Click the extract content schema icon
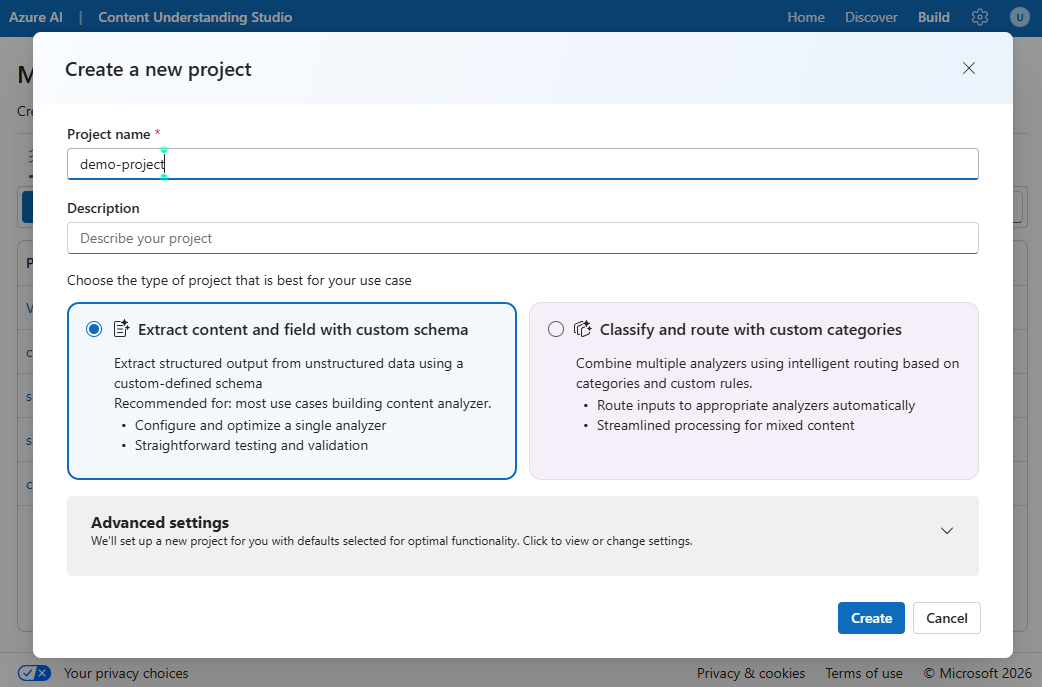Viewport: 1042px width, 687px height. 121,328
